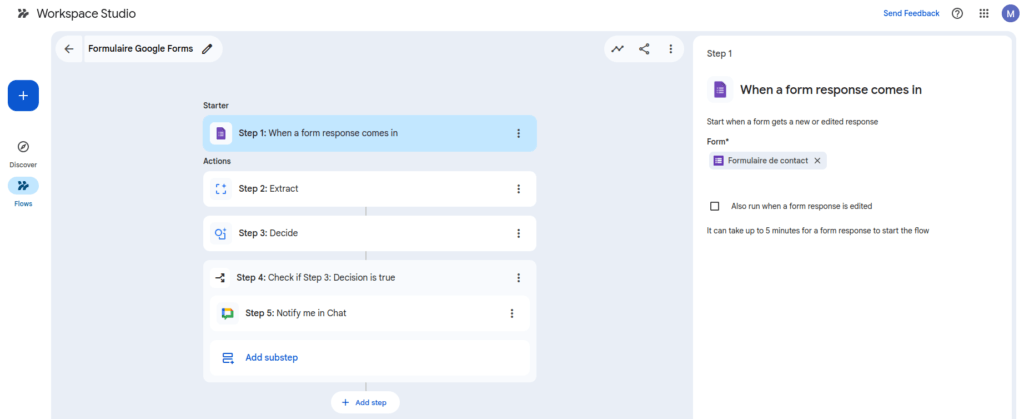1024x419 pixels.
Task: Click the branch icon on Step 4
Action: pos(221,278)
